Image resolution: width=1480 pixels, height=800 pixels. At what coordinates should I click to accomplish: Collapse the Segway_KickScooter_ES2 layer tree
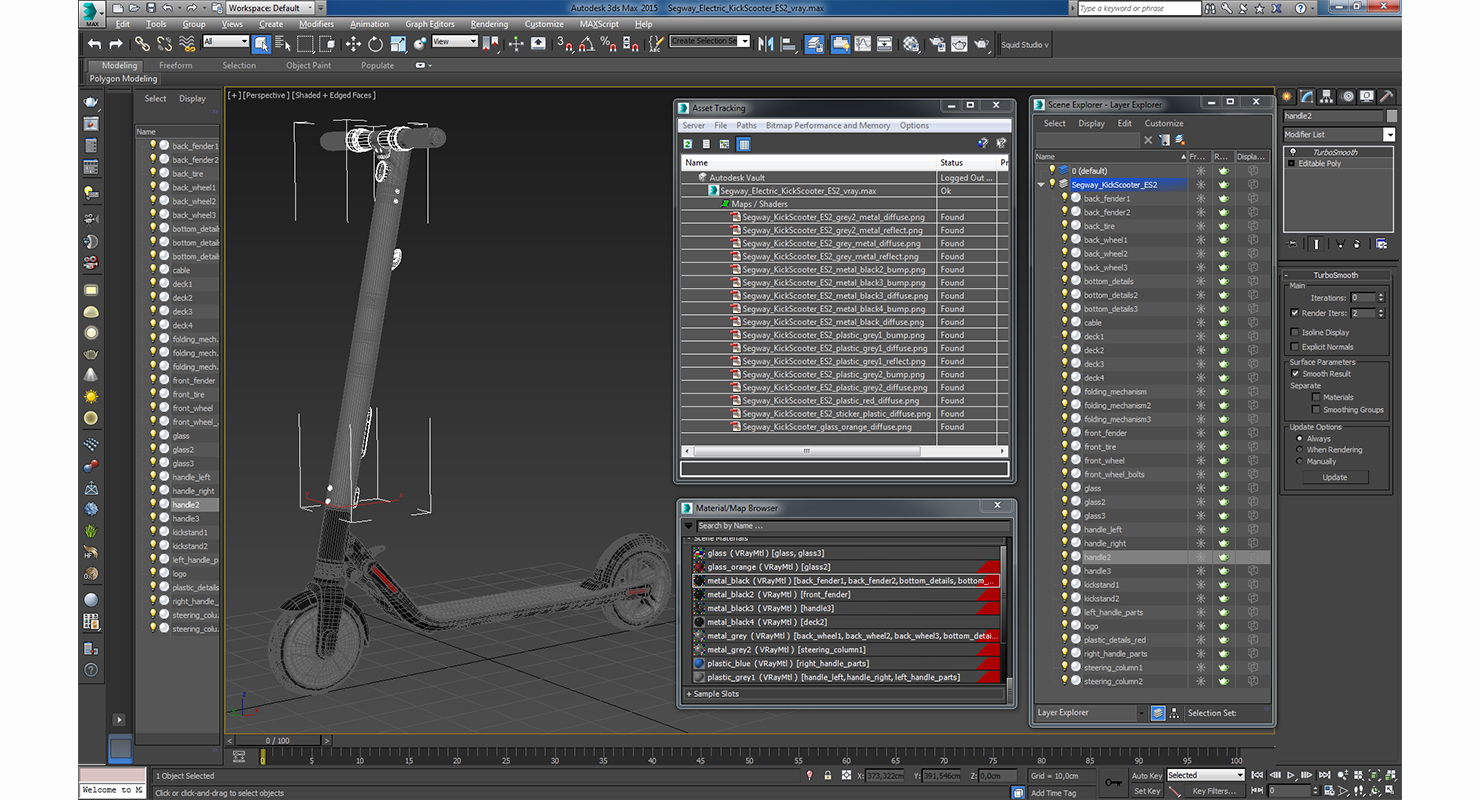coord(1041,185)
